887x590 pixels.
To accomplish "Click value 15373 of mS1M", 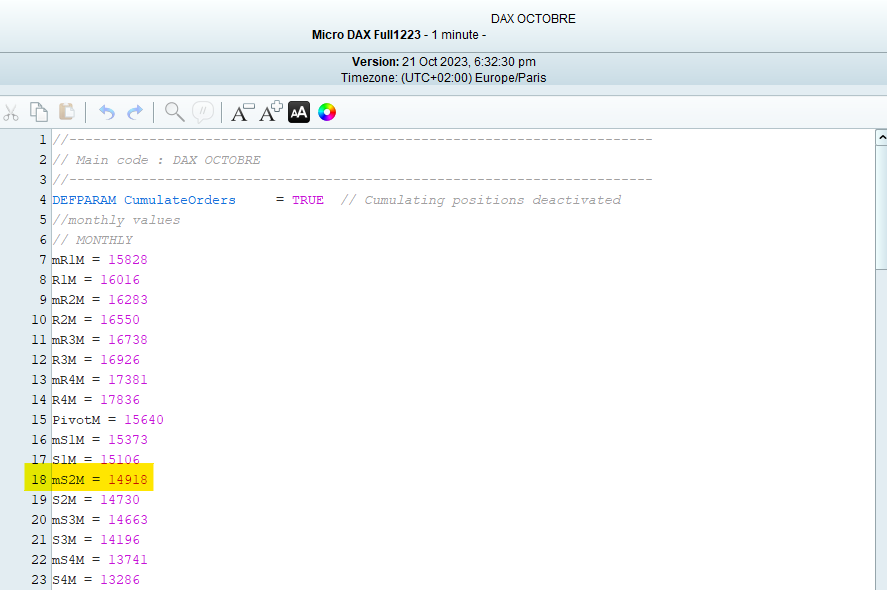I will pos(128,440).
